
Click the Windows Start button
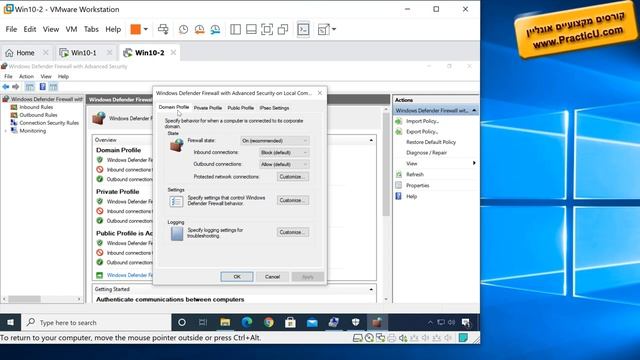[x=10, y=322]
